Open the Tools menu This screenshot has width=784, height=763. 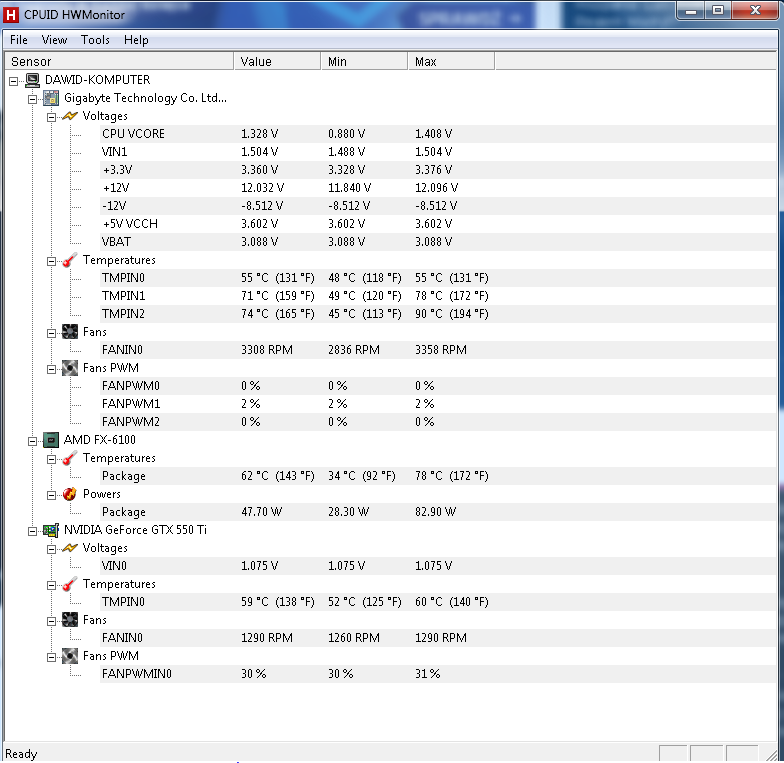click(95, 40)
